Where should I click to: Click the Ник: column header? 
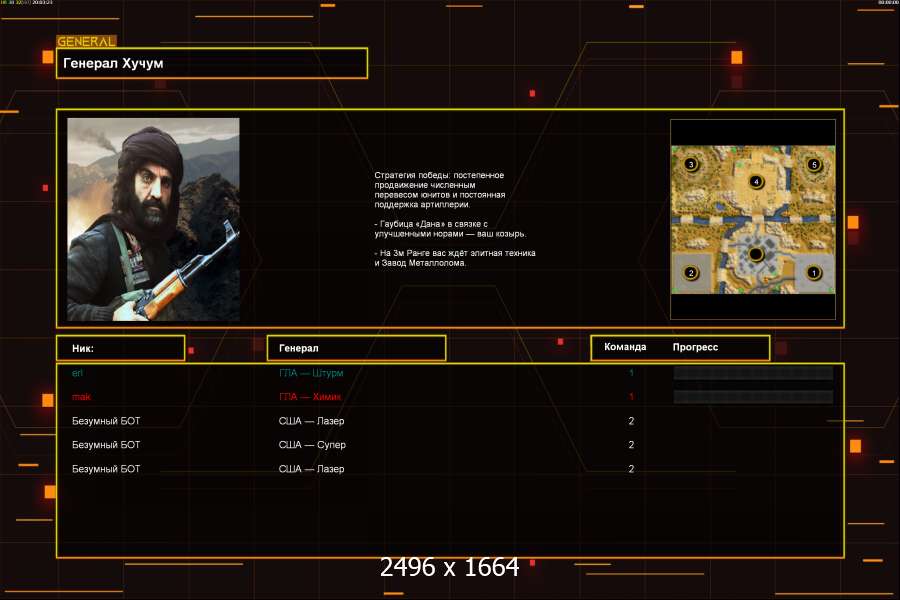point(121,348)
